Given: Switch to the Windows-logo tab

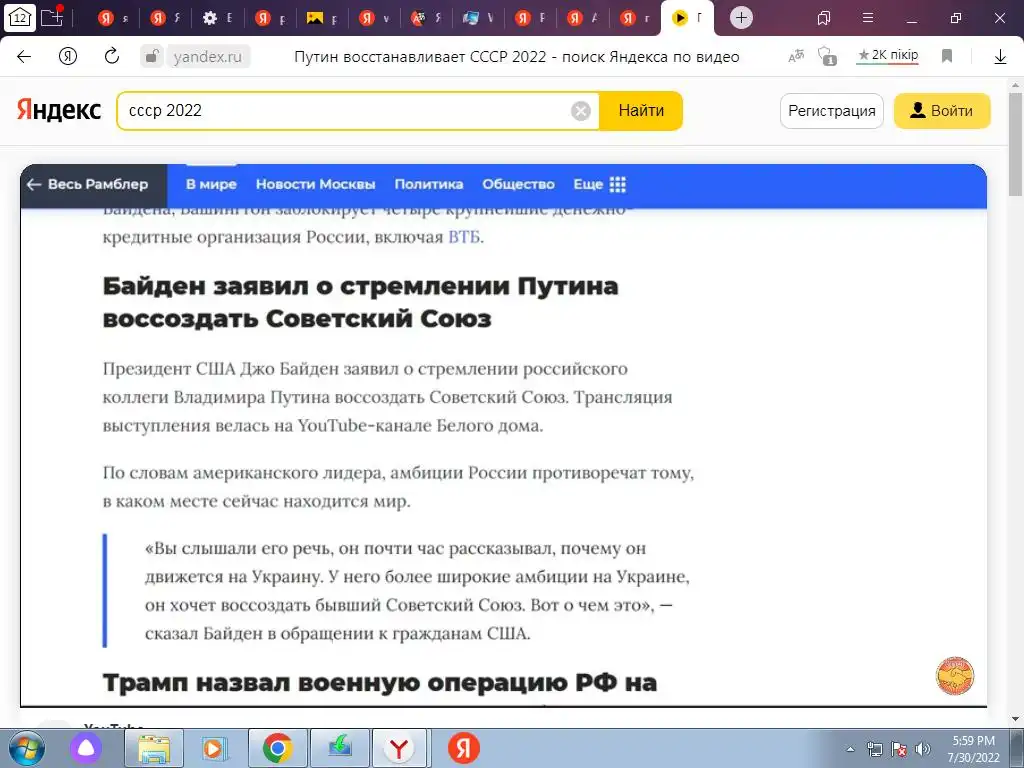Looking at the screenshot, I should (x=477, y=18).
